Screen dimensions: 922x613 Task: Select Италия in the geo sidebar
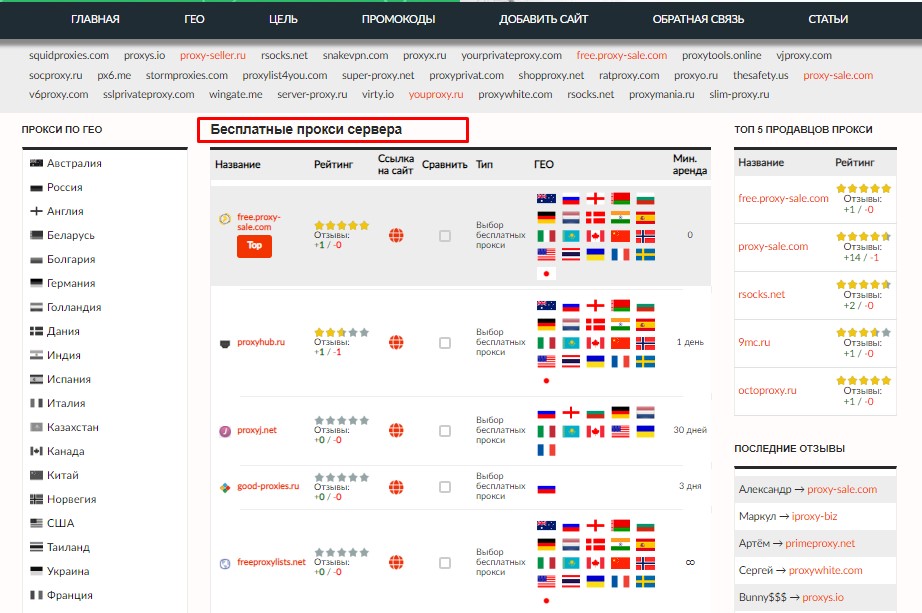66,404
